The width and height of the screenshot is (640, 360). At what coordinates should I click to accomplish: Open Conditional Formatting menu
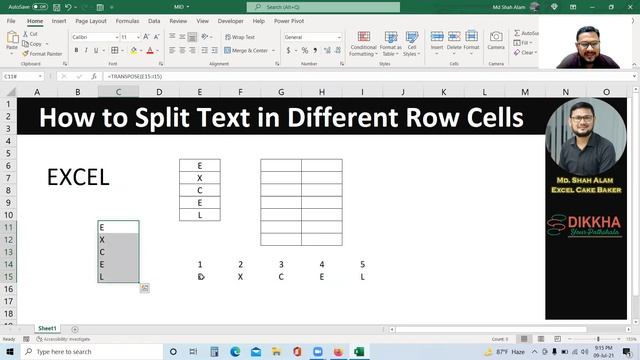[363, 43]
